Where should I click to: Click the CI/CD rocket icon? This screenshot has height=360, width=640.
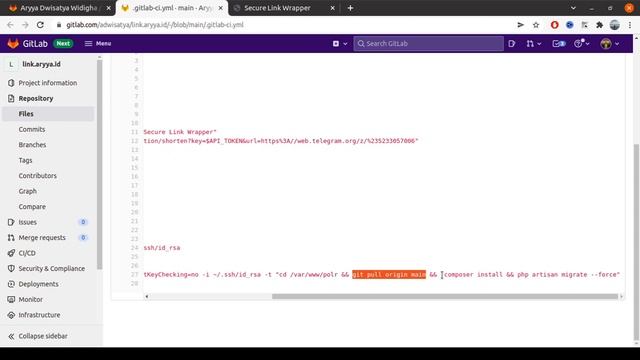(11, 253)
